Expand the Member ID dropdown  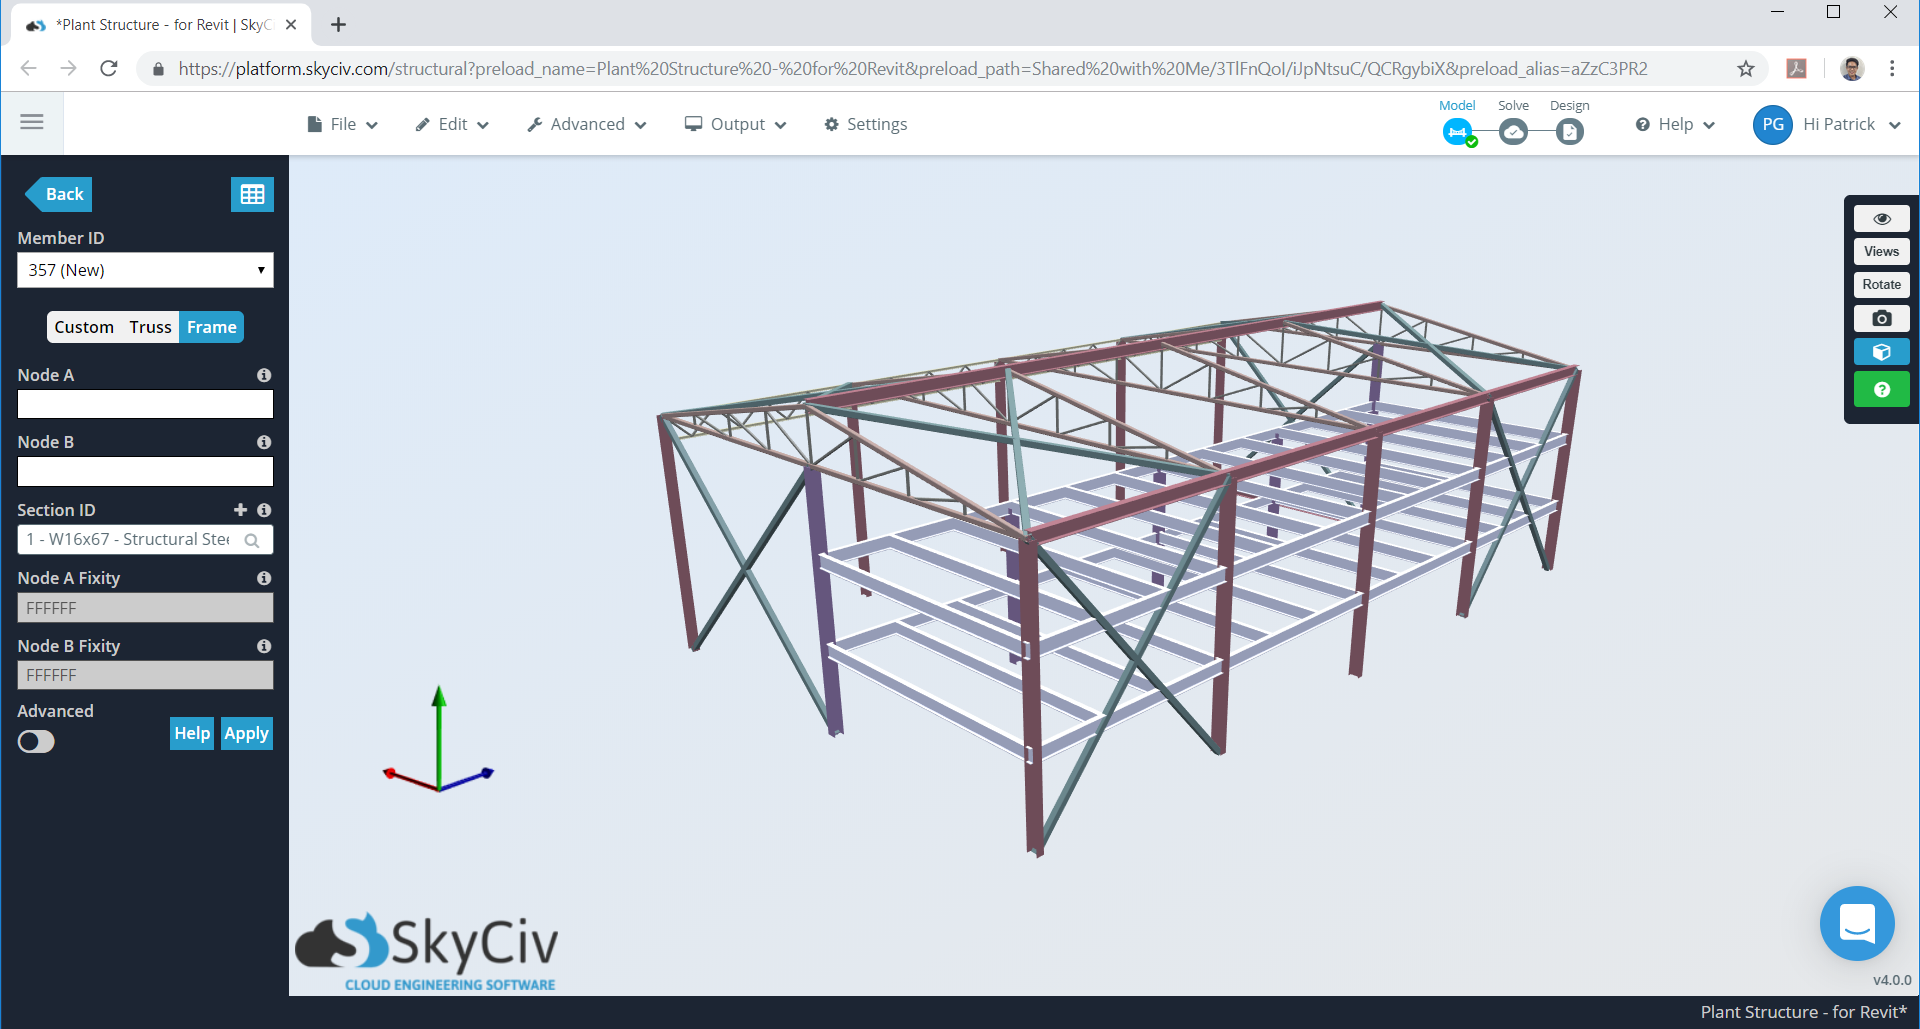(x=145, y=270)
